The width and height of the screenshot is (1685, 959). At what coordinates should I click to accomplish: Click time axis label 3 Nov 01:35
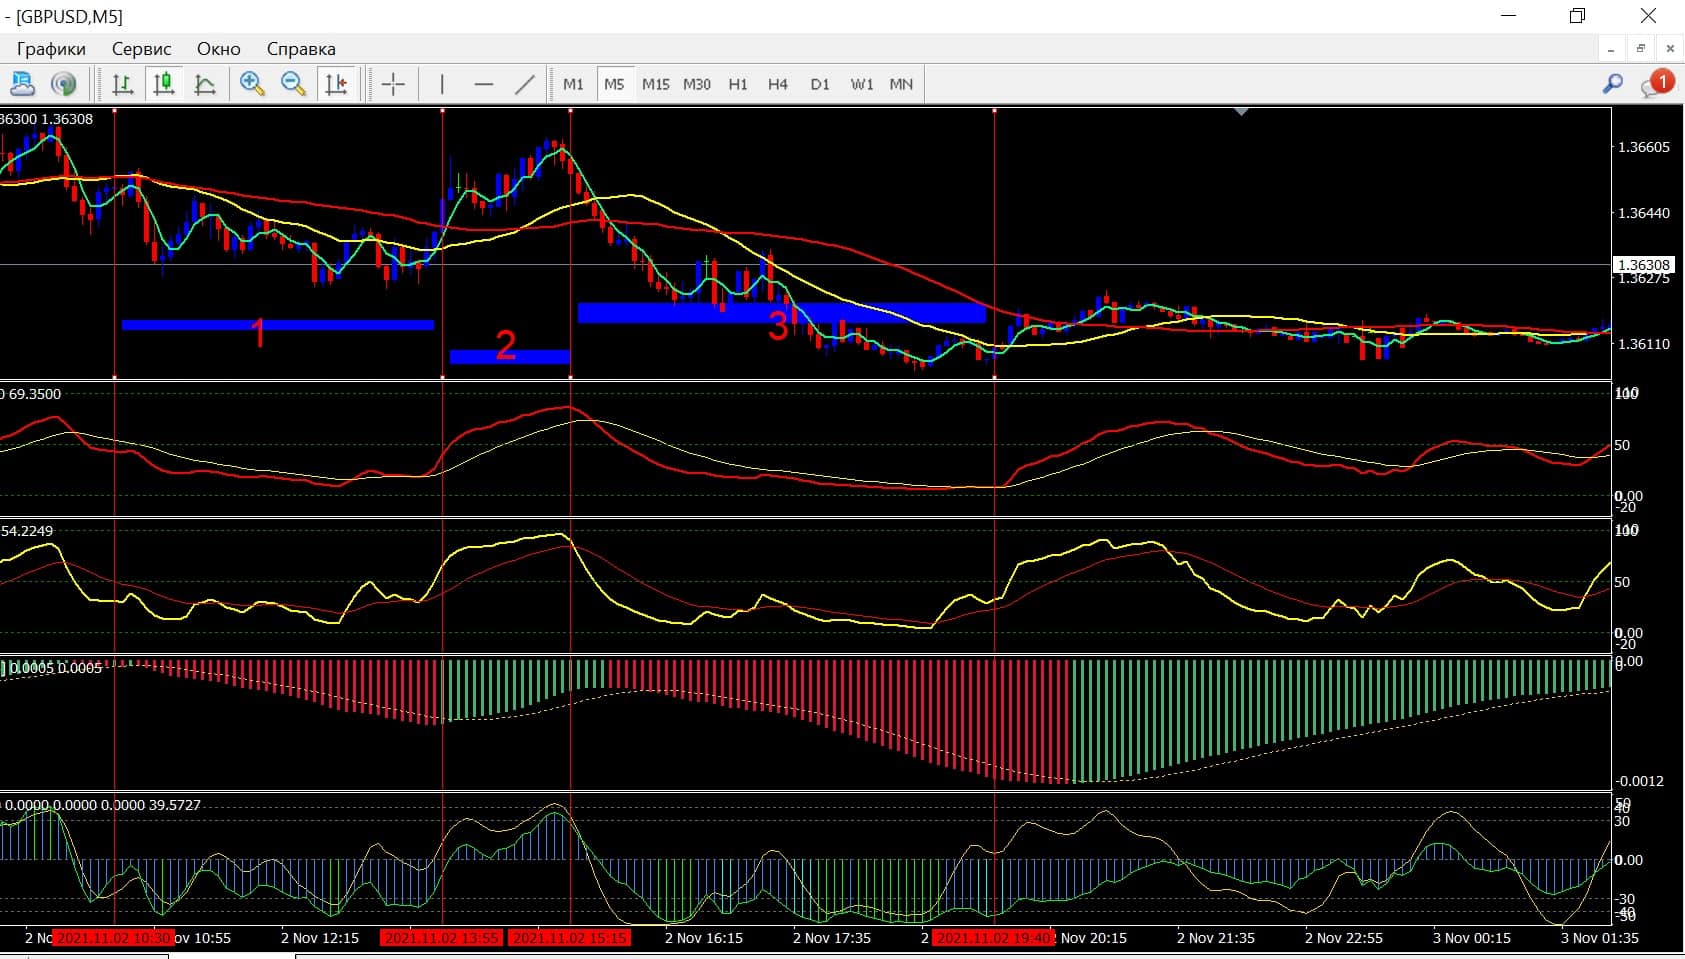pyautogui.click(x=1600, y=938)
